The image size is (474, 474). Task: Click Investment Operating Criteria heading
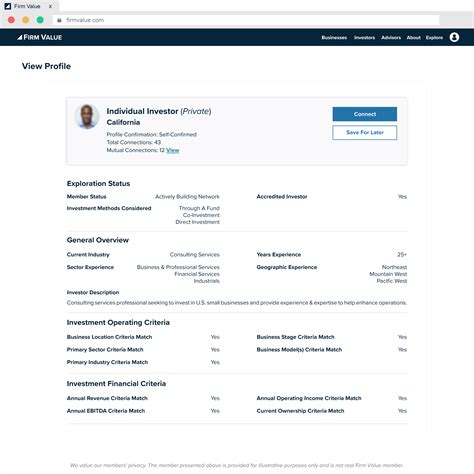[x=118, y=322]
